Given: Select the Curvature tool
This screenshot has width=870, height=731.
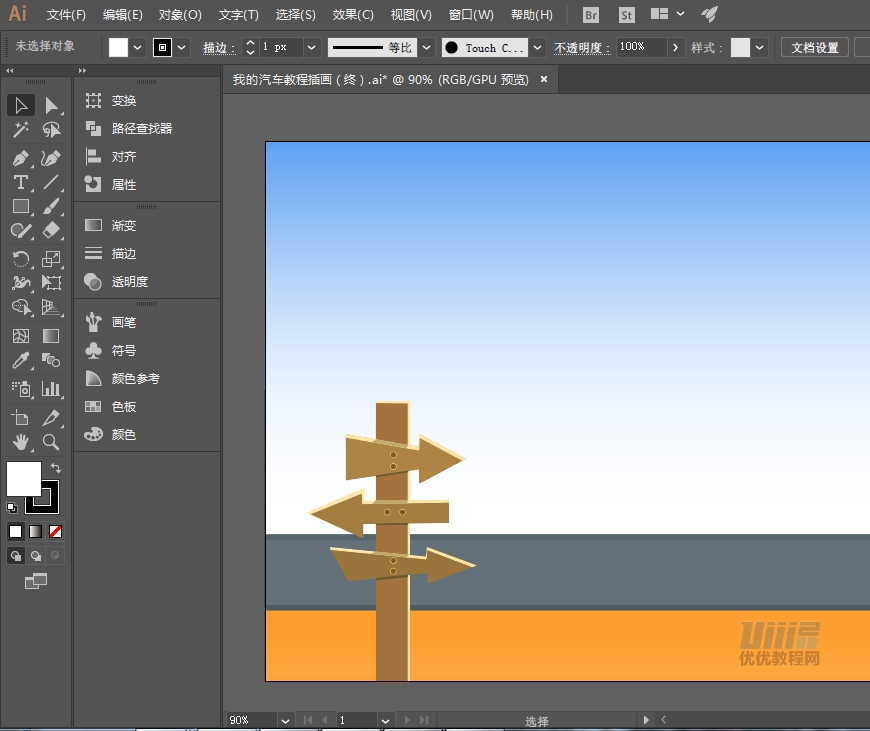Looking at the screenshot, I should click(x=51, y=158).
